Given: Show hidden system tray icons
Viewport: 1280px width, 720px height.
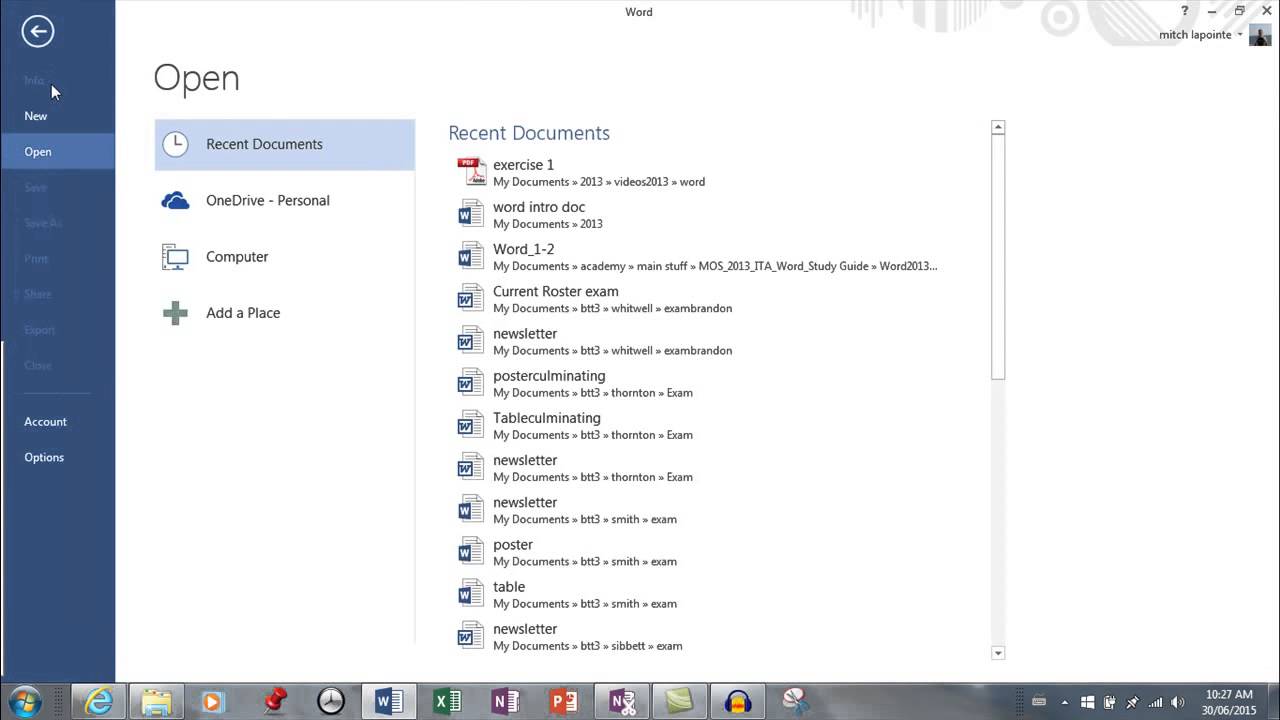Looking at the screenshot, I should point(1064,703).
